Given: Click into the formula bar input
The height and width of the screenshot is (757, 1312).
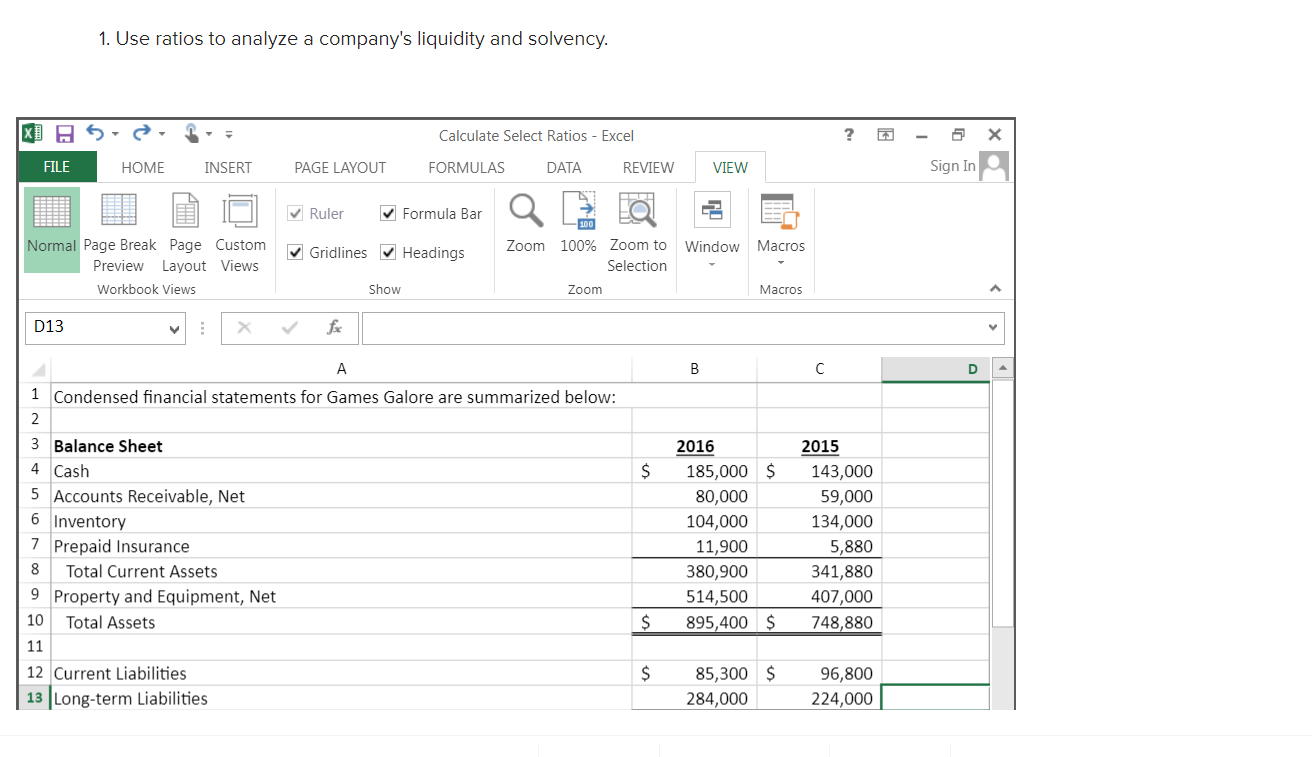Looking at the screenshot, I should 672,327.
